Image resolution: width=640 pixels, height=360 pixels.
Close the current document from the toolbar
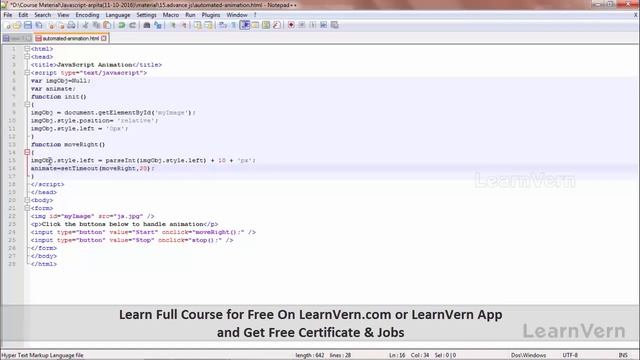click(51, 25)
